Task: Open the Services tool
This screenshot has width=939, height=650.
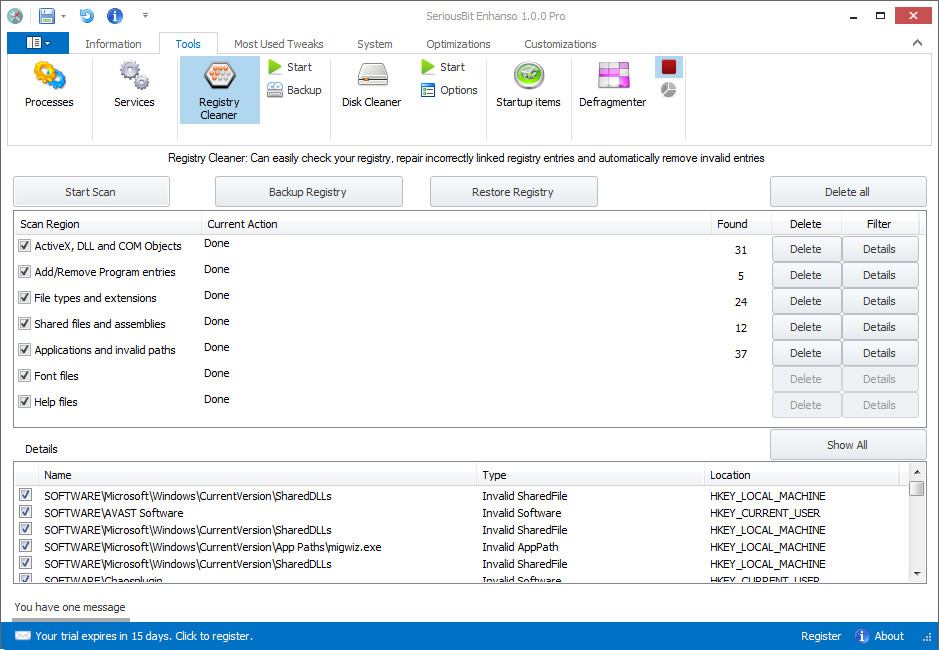Action: (134, 85)
